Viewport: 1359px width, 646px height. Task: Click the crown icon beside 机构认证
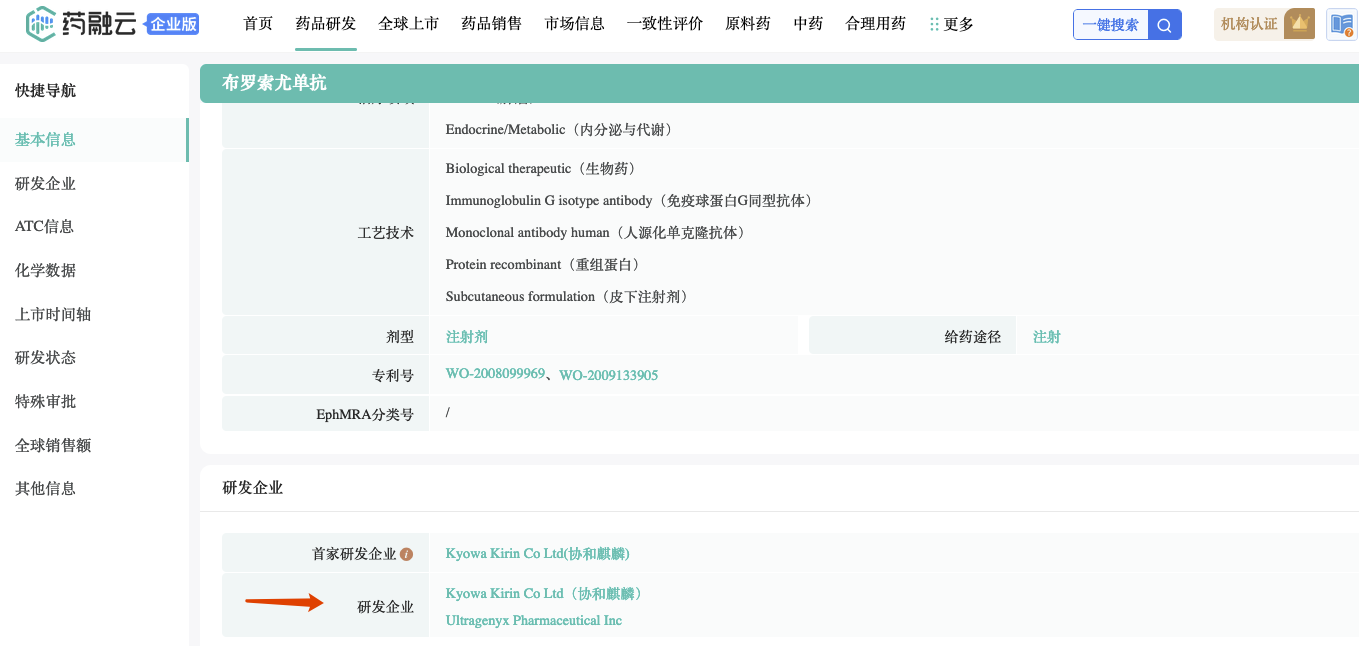tap(1300, 23)
